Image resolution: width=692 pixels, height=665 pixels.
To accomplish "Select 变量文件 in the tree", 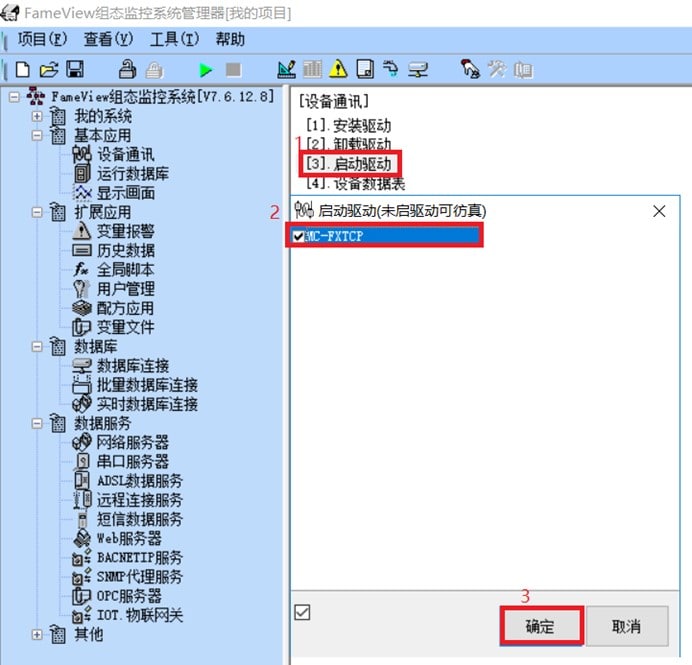I will click(125, 327).
